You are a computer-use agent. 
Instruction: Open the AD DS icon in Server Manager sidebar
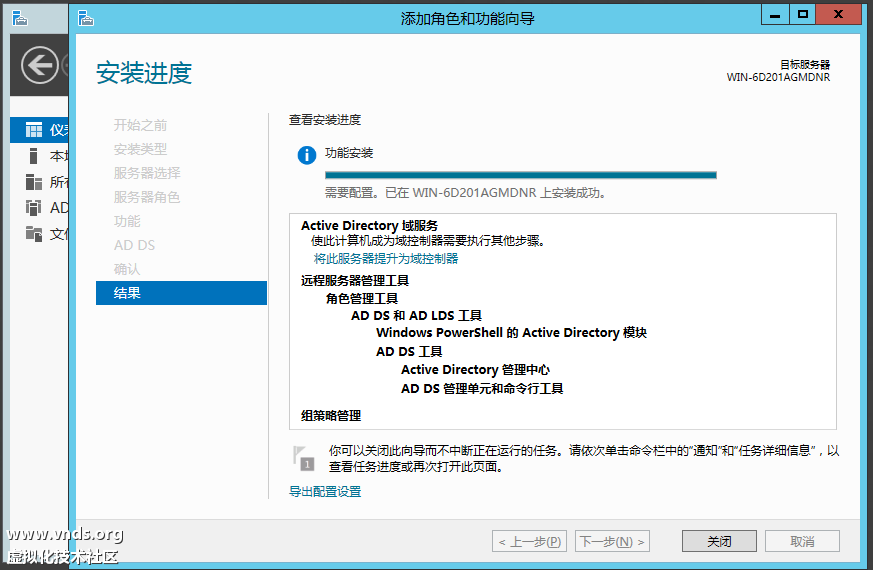[x=33, y=208]
